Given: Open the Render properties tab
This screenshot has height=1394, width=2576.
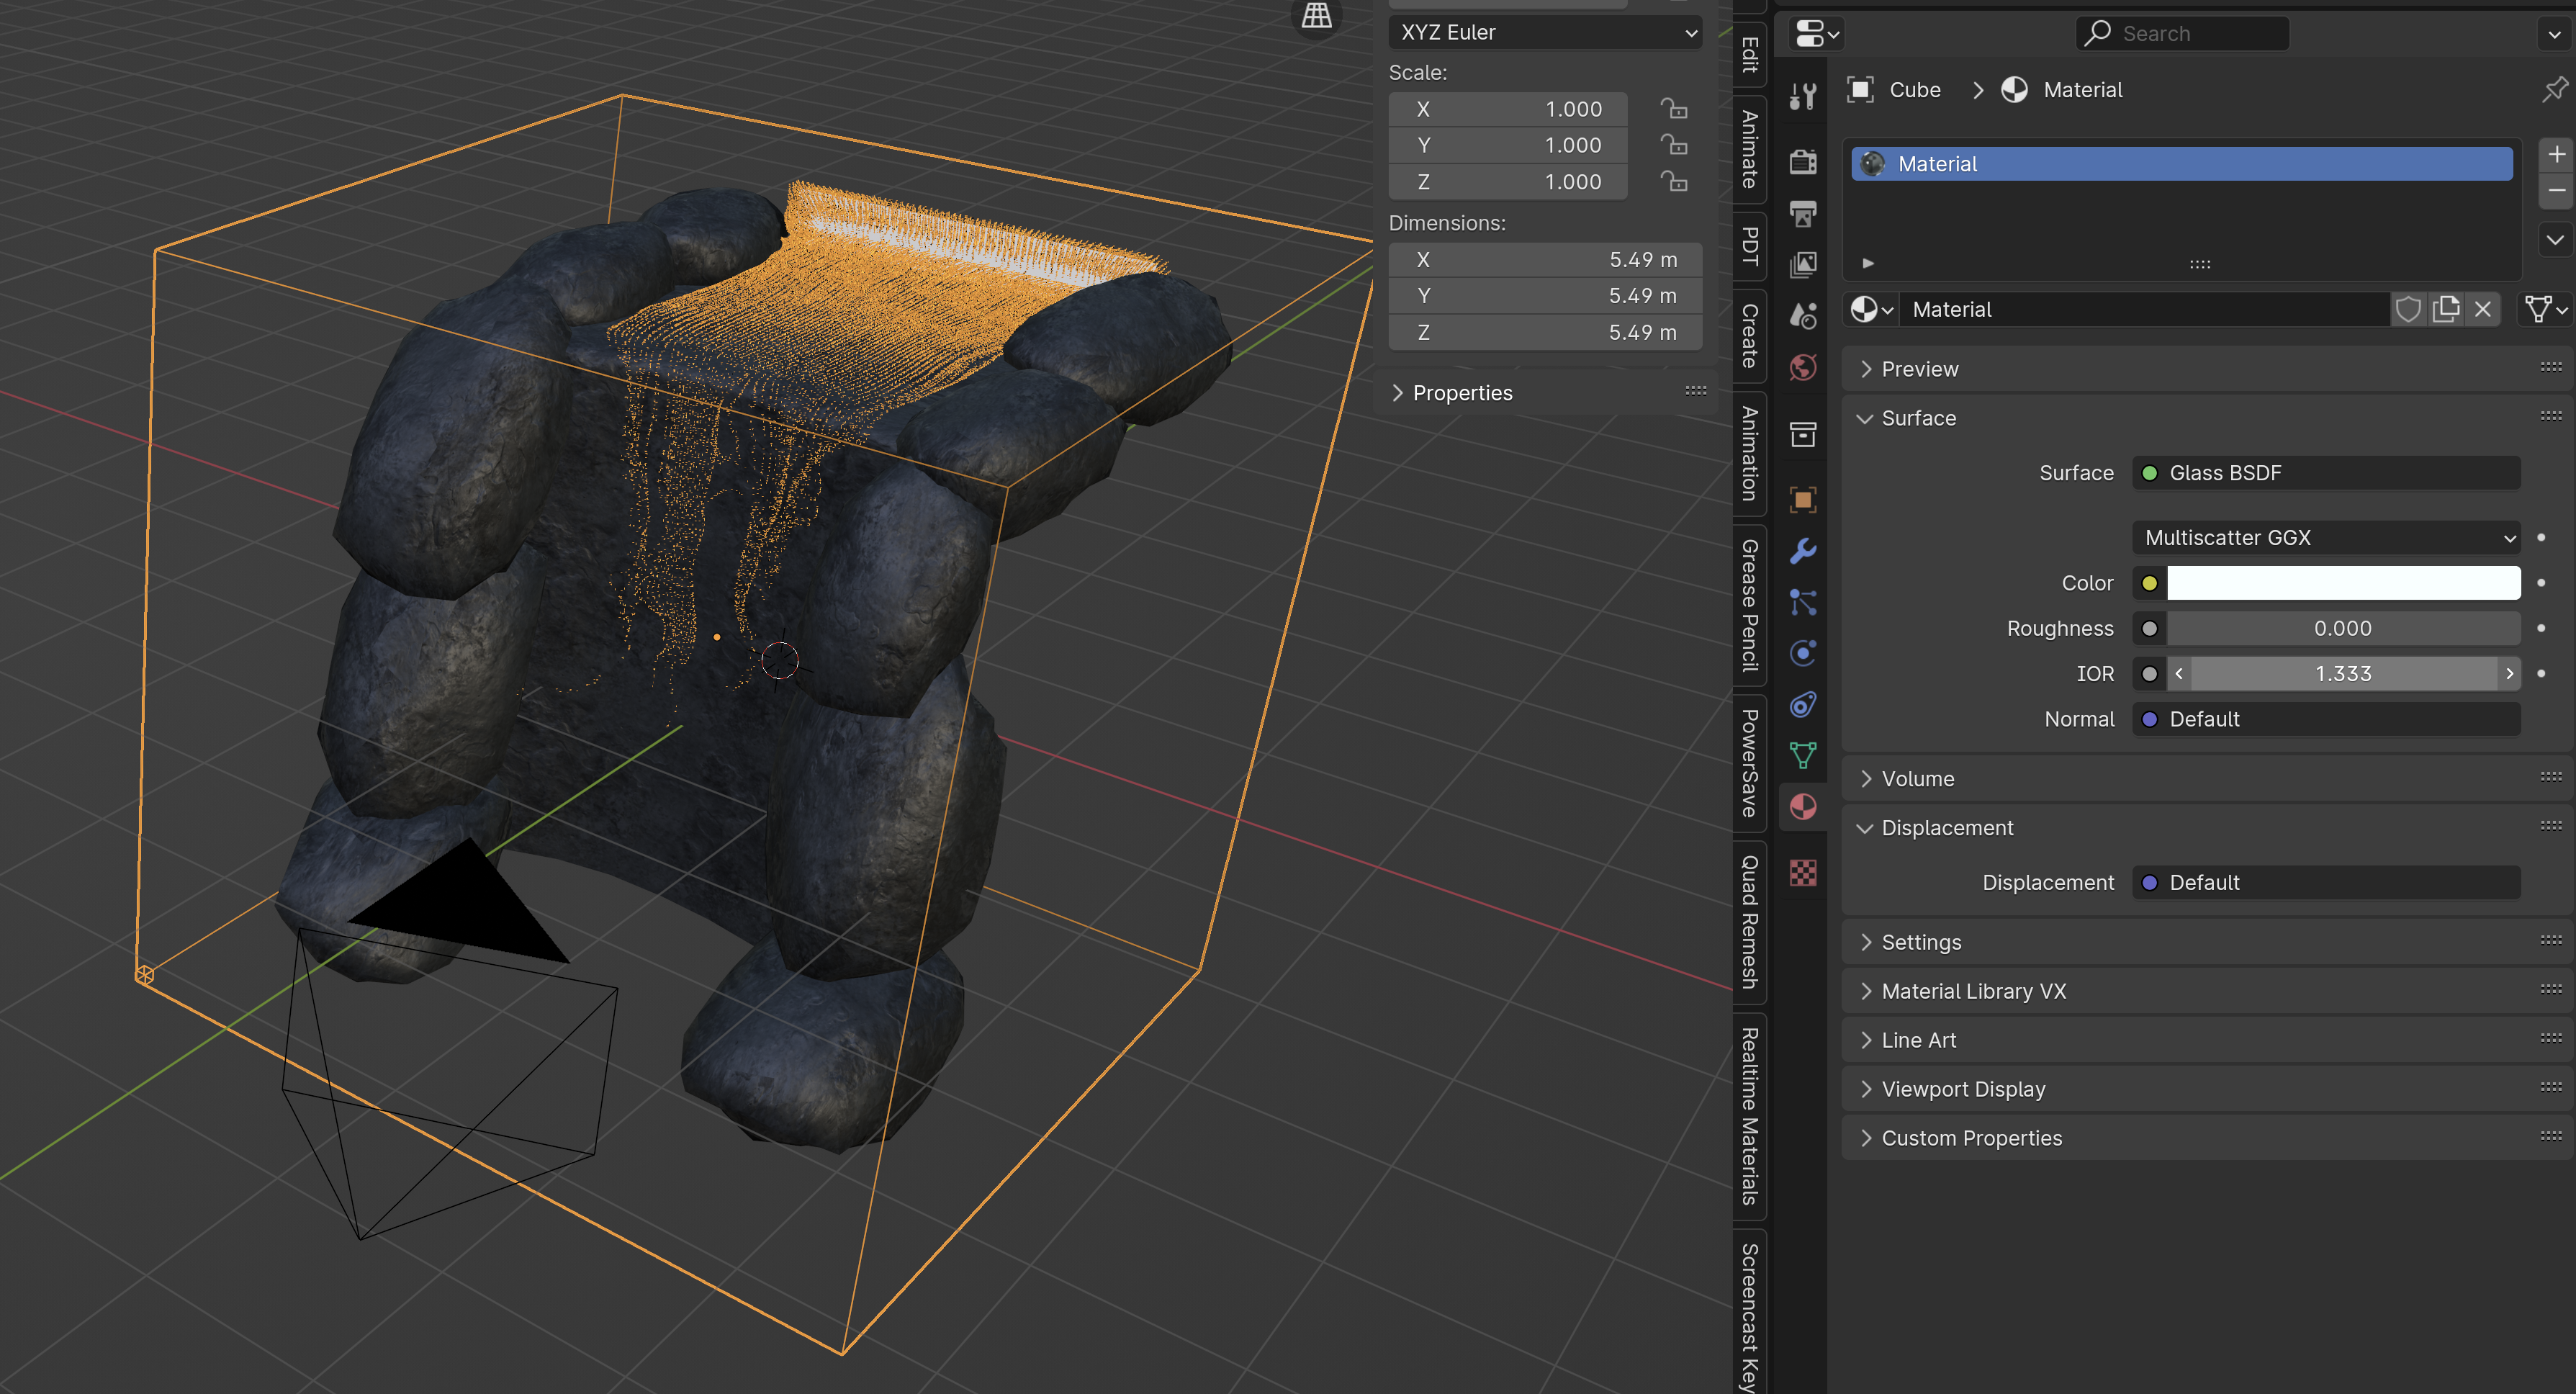Looking at the screenshot, I should coord(1803,161).
